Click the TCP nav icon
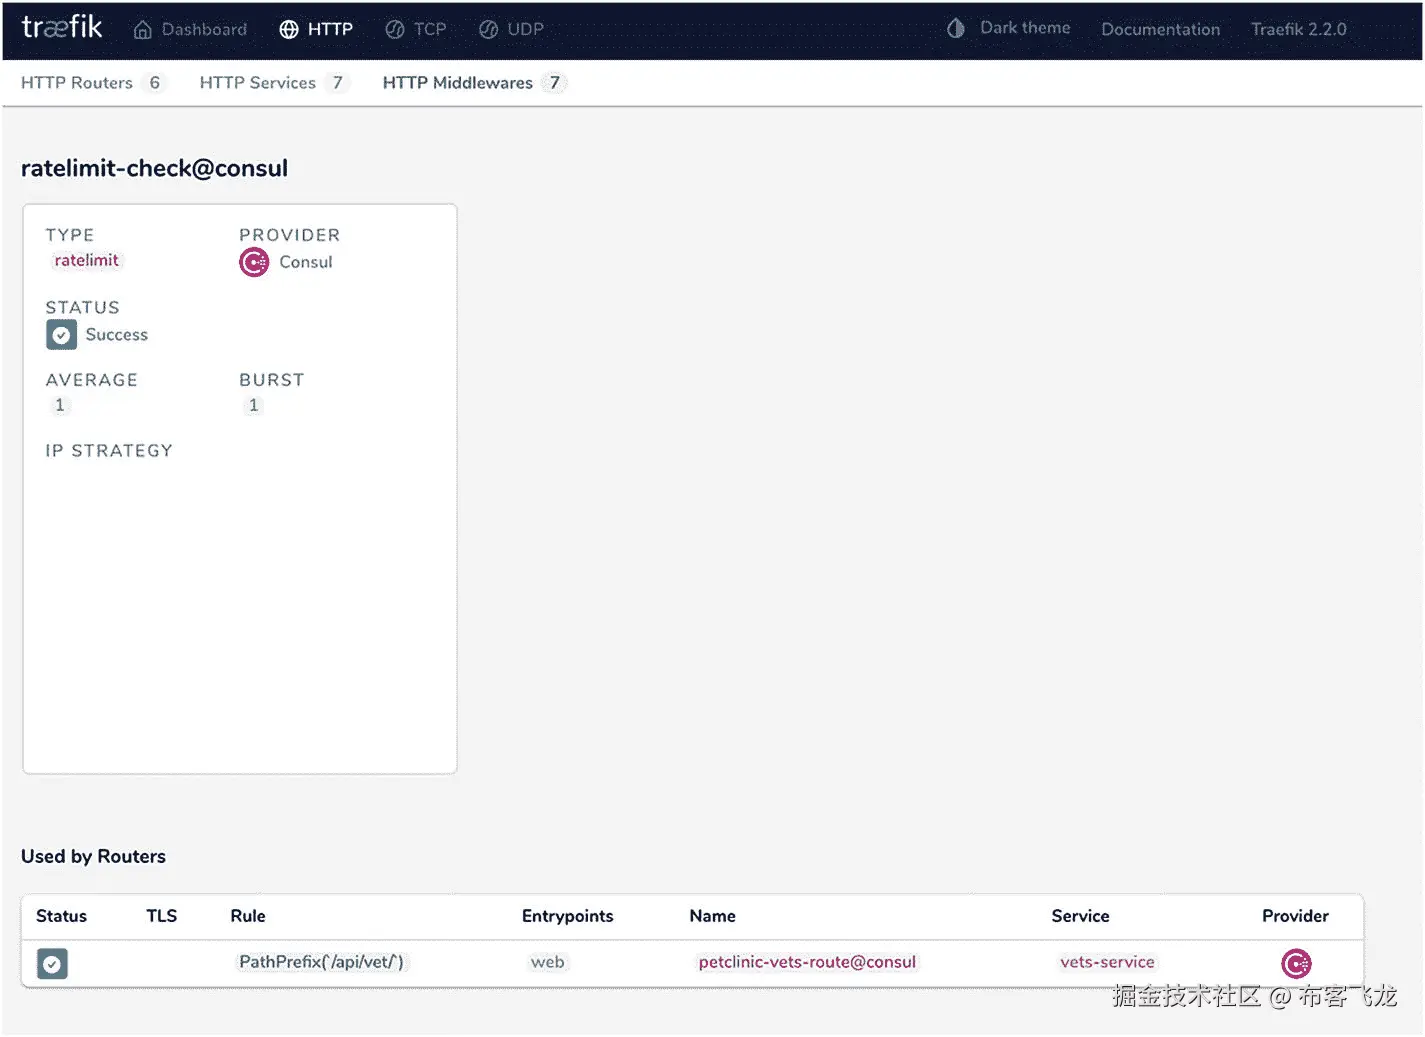Screen dimensions: 1425x1037 (395, 30)
